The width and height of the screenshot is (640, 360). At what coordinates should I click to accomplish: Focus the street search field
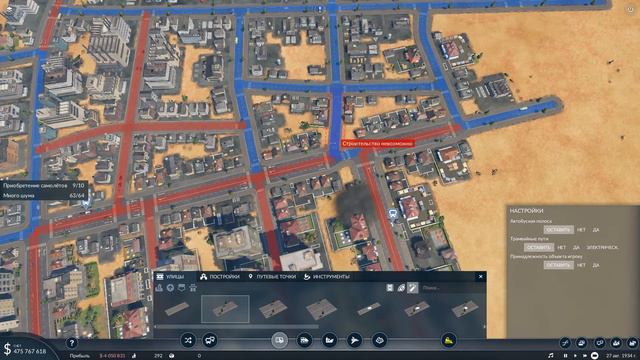[452, 288]
